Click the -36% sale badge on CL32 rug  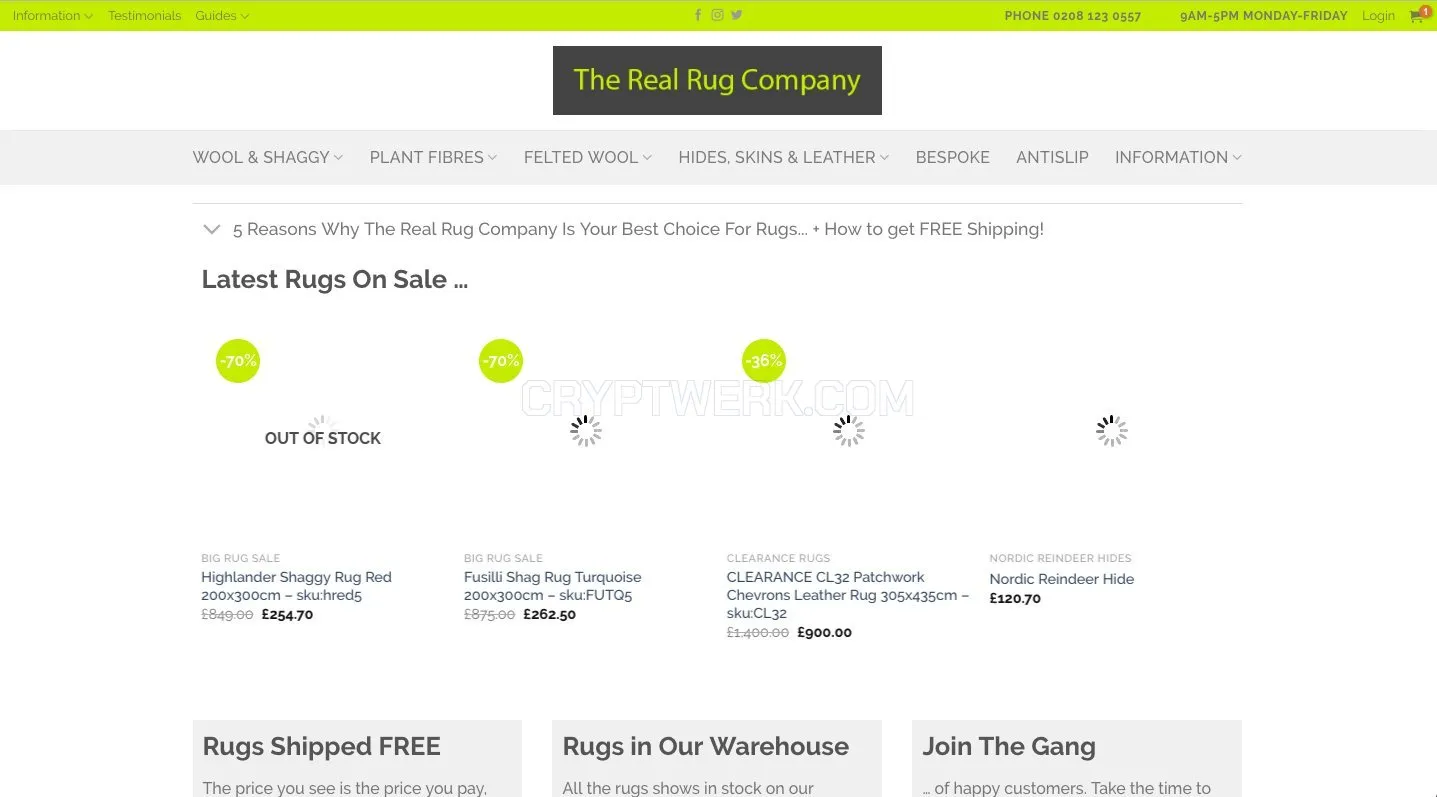(764, 361)
